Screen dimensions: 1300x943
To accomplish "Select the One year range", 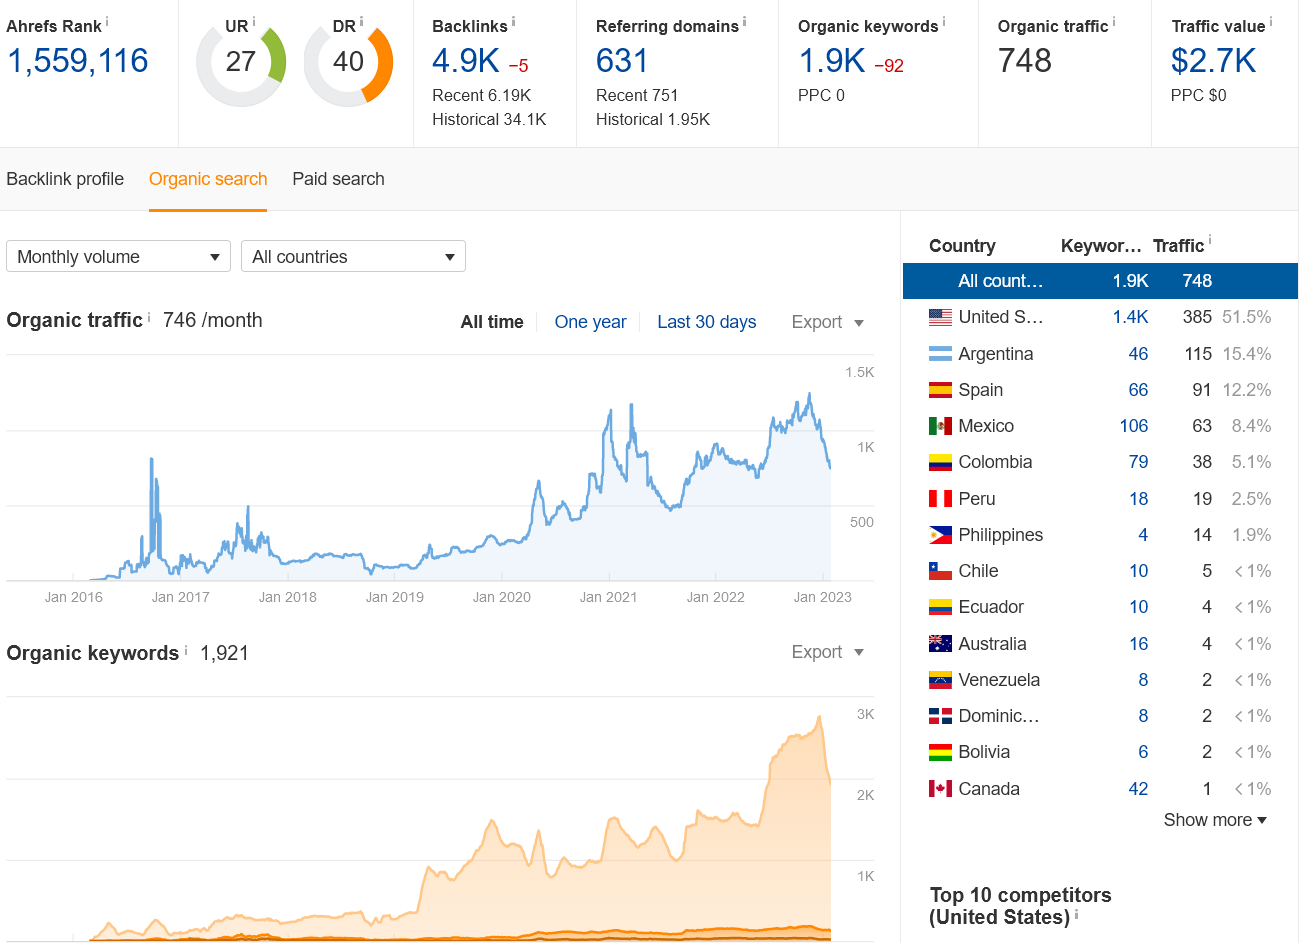I will (x=590, y=322).
